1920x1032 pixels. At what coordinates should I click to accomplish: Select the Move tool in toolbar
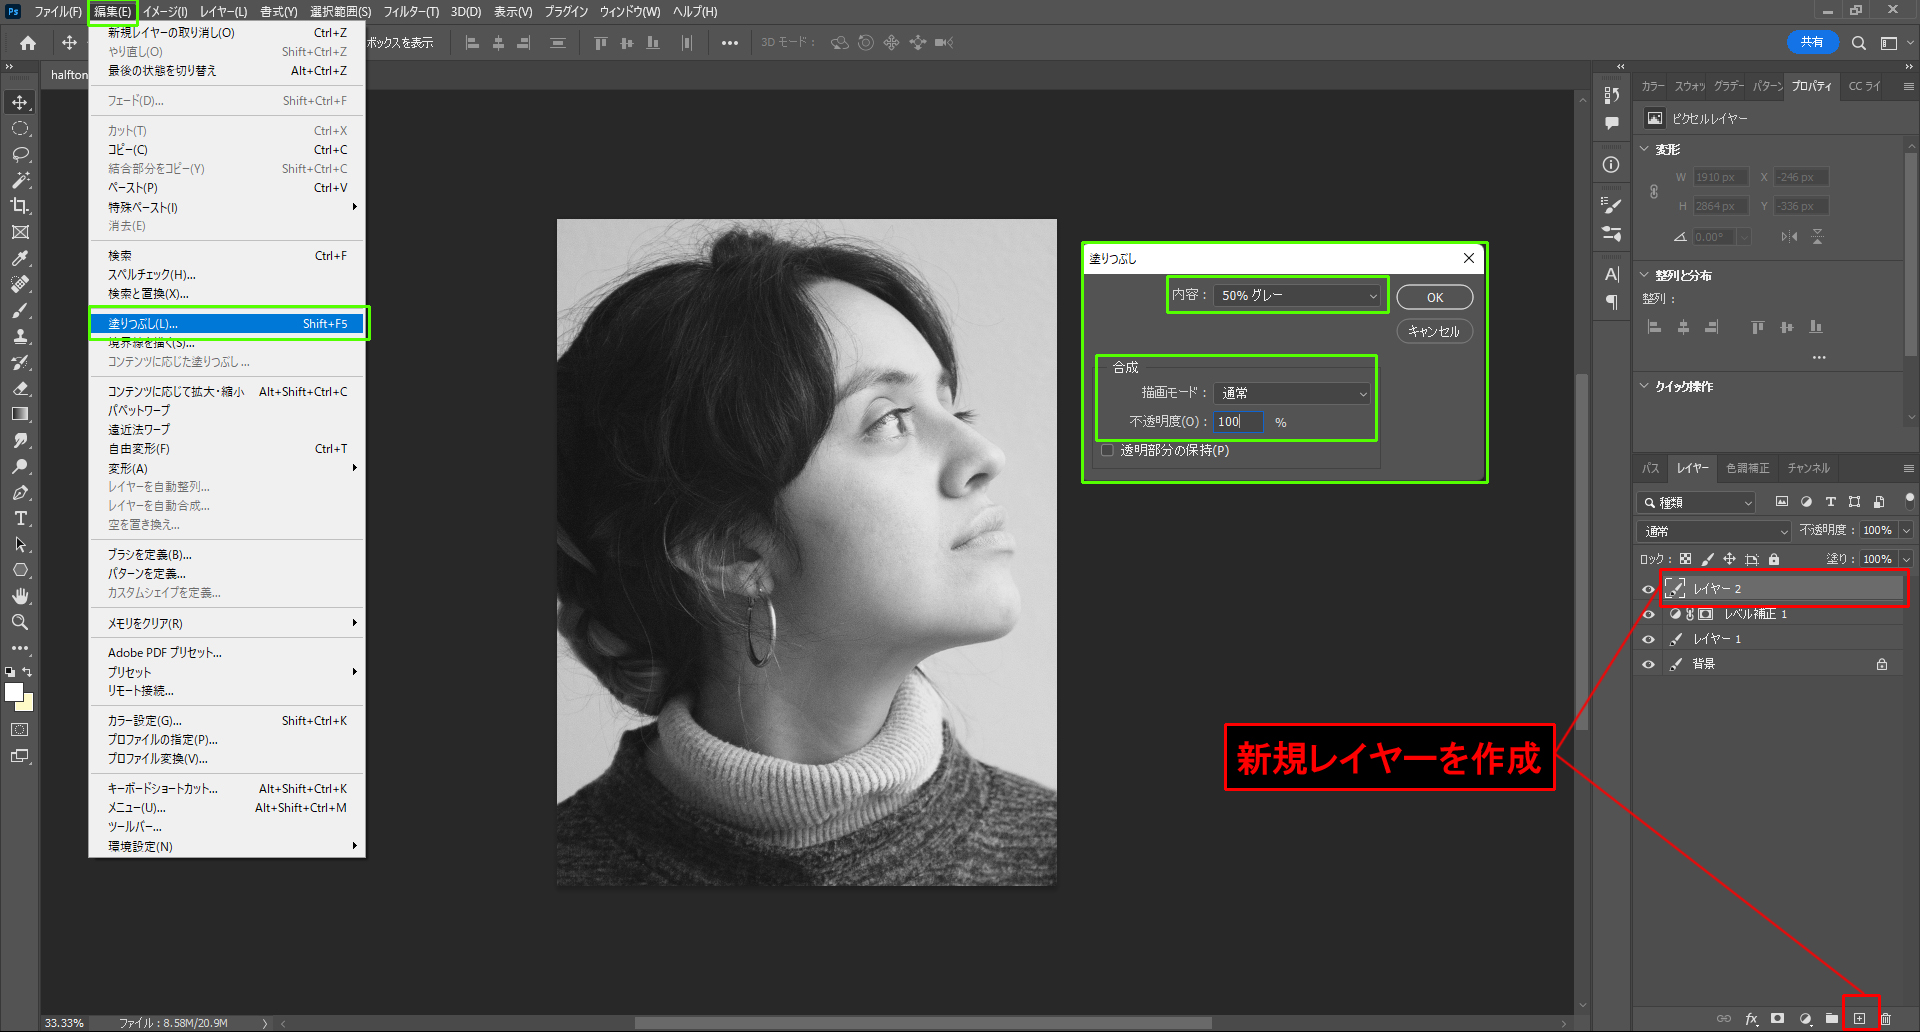click(x=20, y=103)
